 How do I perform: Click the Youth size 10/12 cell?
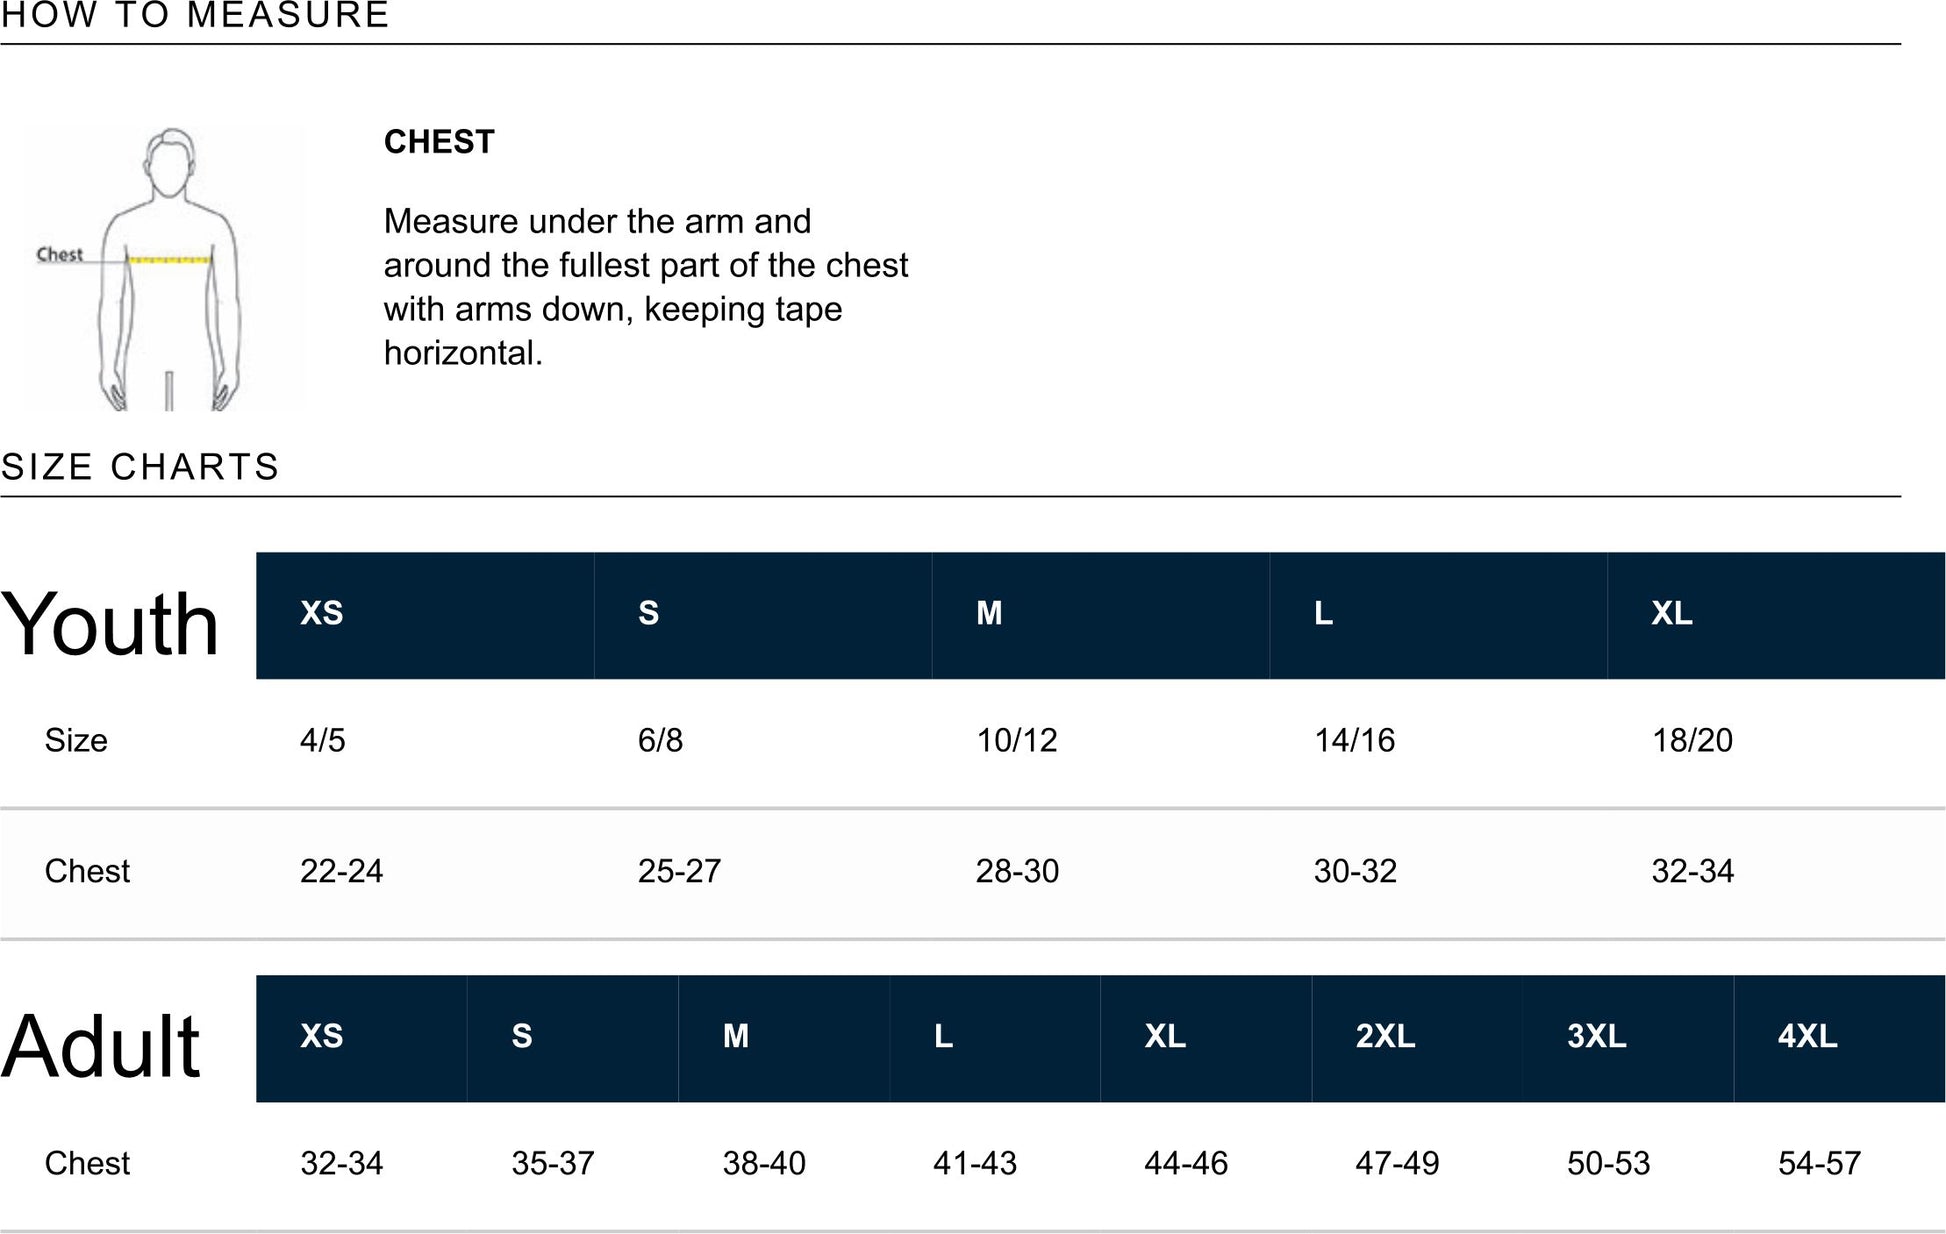pyautogui.click(x=1016, y=740)
